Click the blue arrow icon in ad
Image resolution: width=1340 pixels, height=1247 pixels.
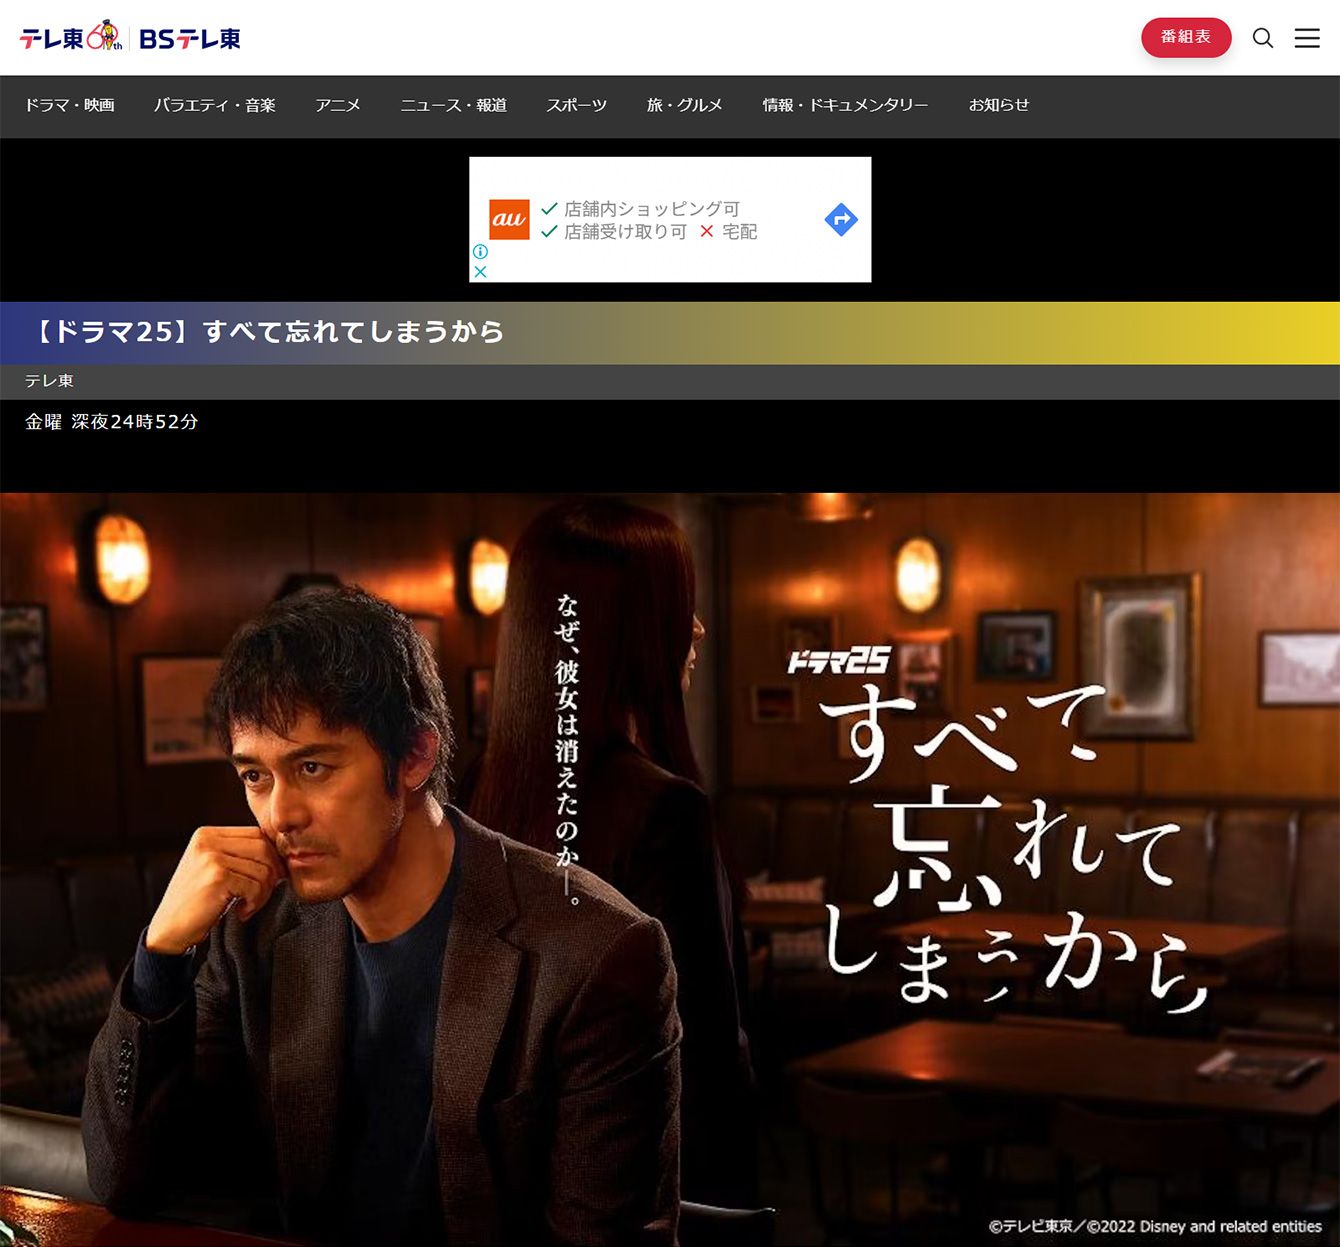click(x=841, y=220)
